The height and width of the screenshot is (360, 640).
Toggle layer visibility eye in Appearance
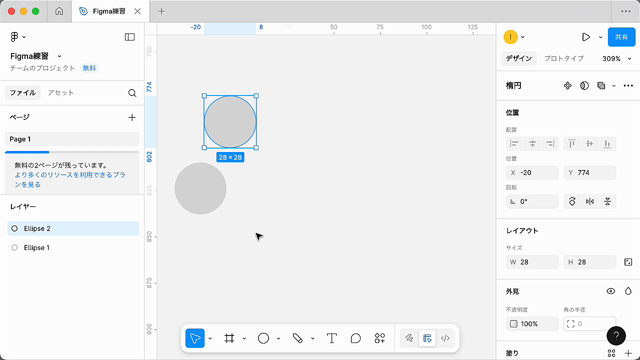[x=611, y=291]
